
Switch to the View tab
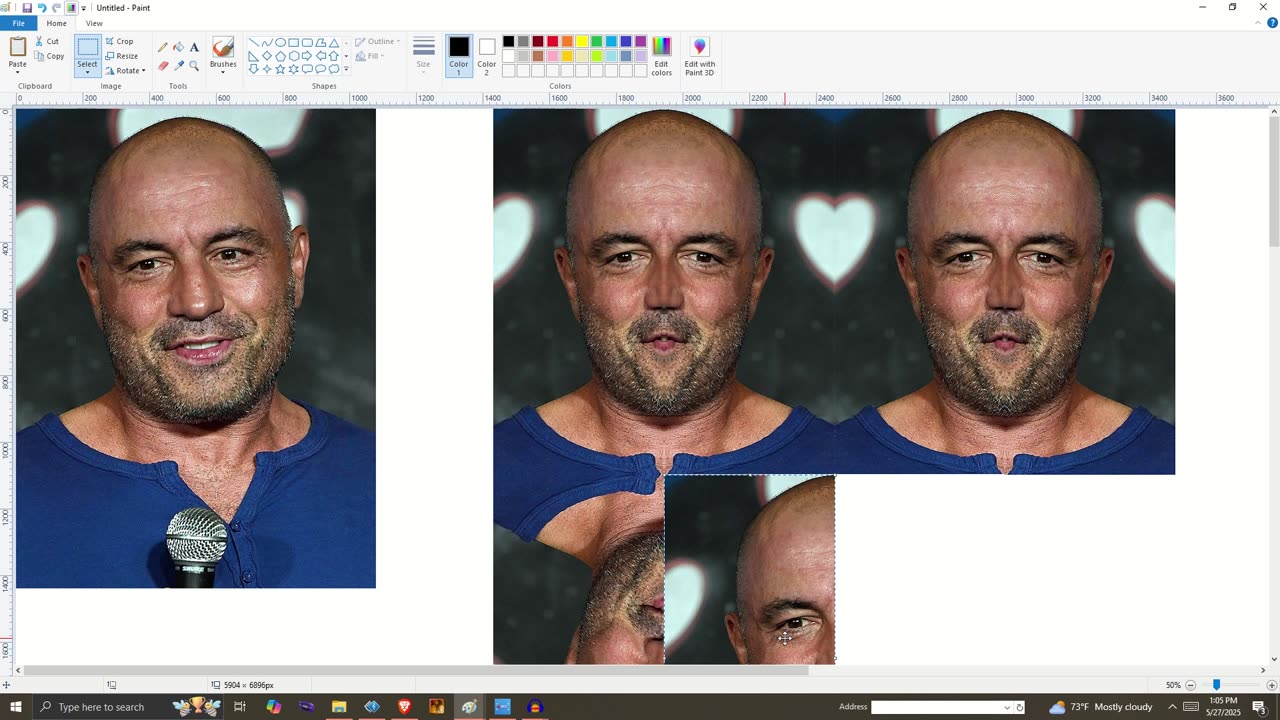click(x=94, y=23)
